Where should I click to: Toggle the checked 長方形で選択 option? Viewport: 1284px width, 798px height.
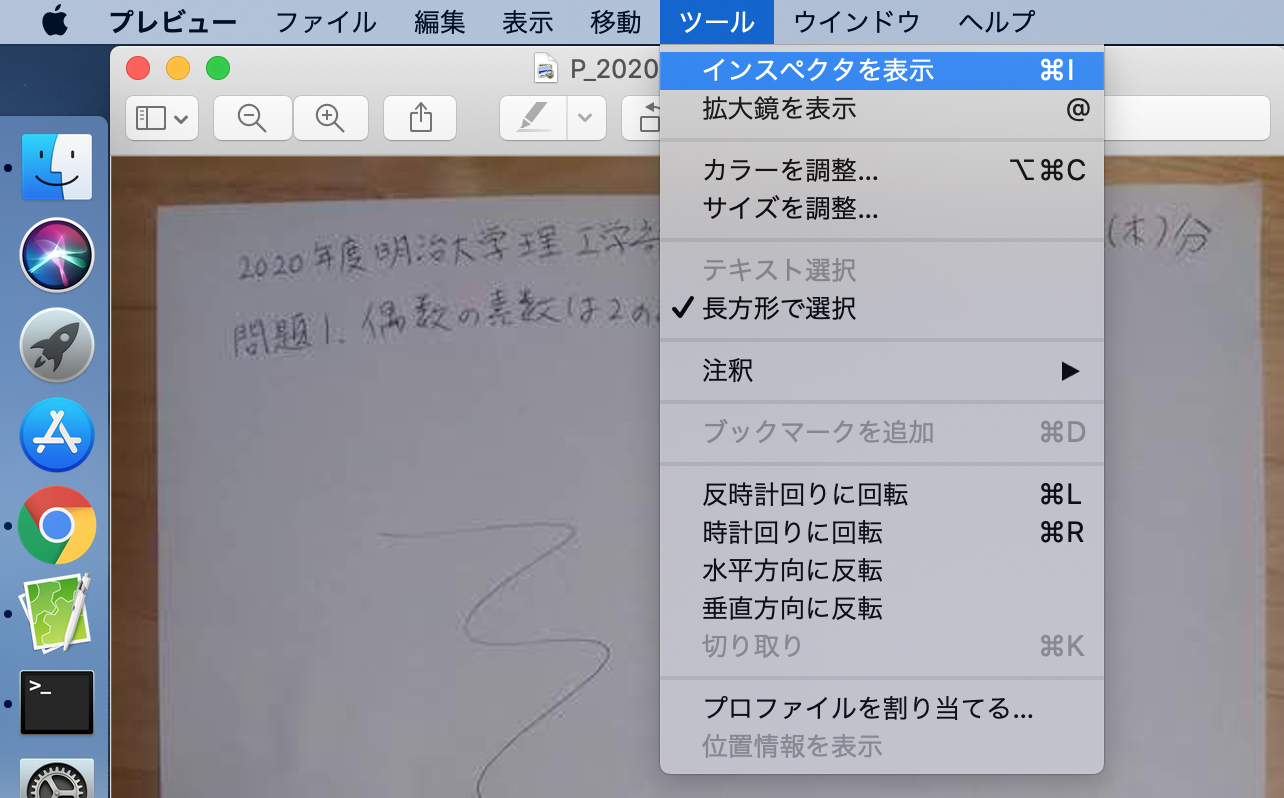click(882, 309)
